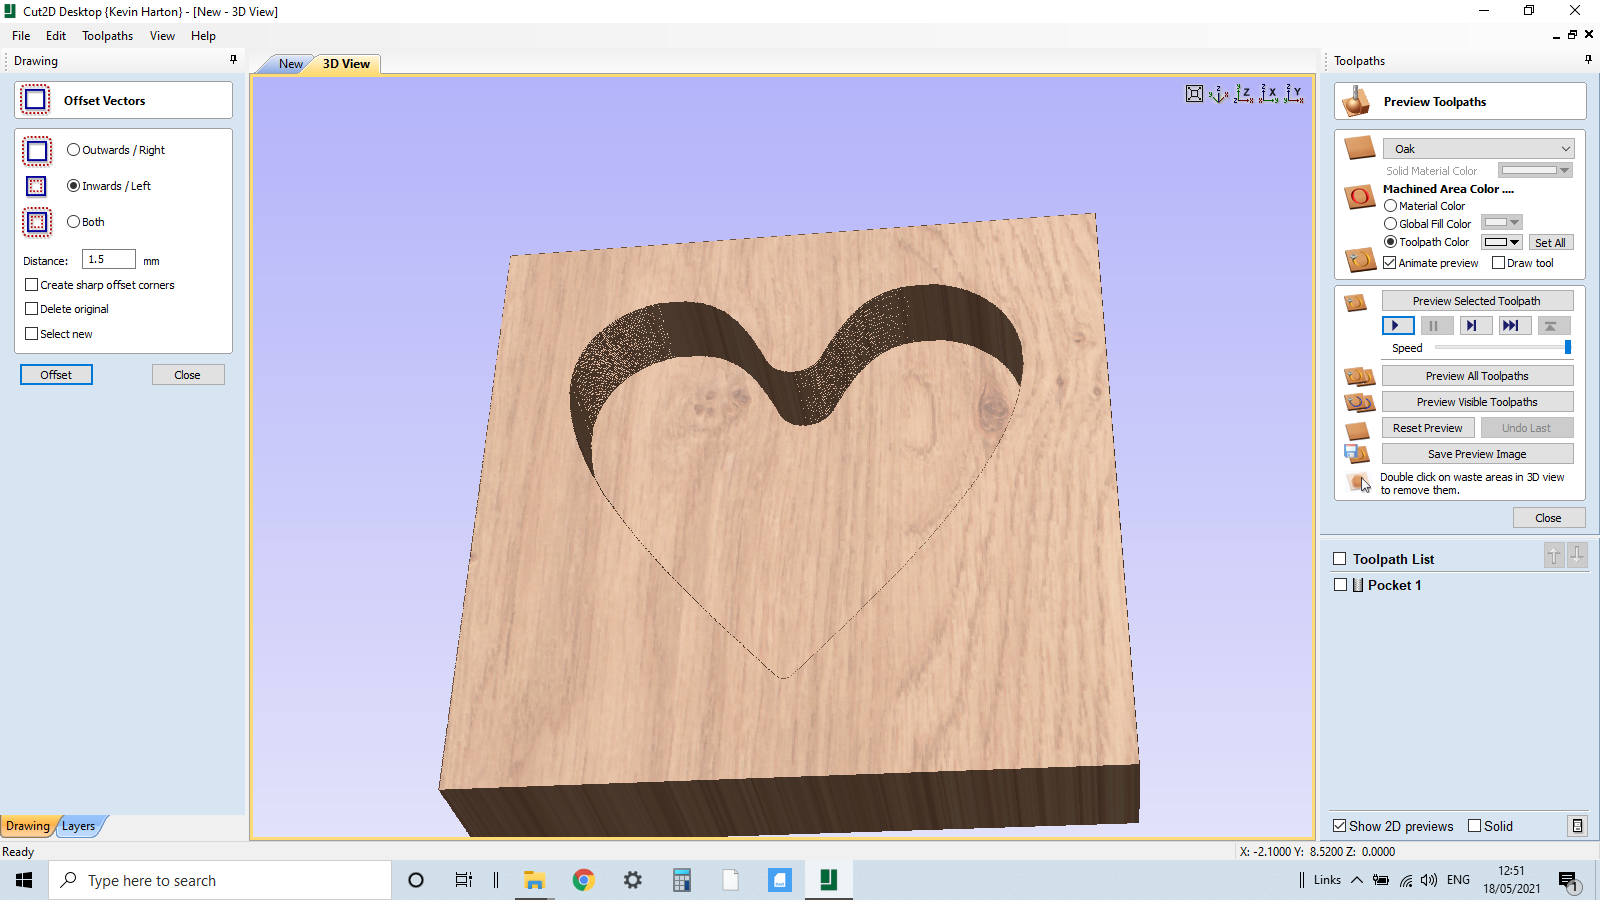Viewport: 1600px width, 900px height.
Task: Select Global Fill Color radio option
Action: point(1428,224)
